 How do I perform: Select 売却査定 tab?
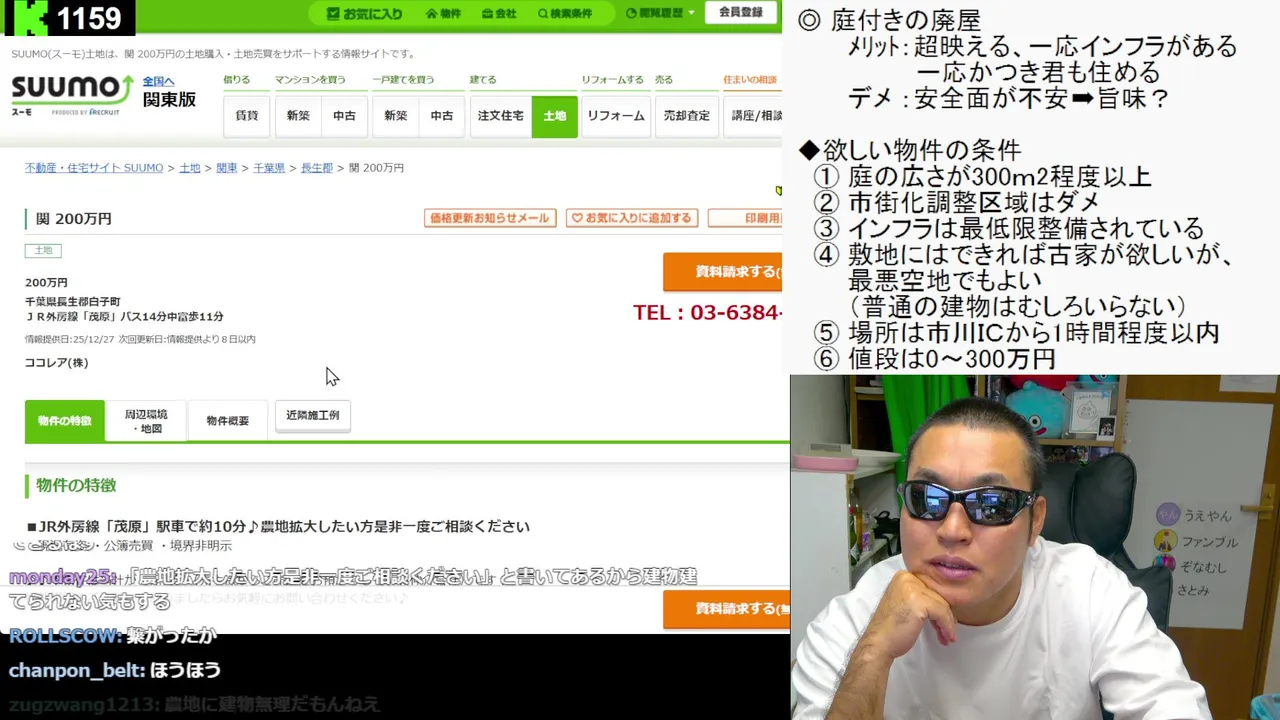pyautogui.click(x=687, y=116)
